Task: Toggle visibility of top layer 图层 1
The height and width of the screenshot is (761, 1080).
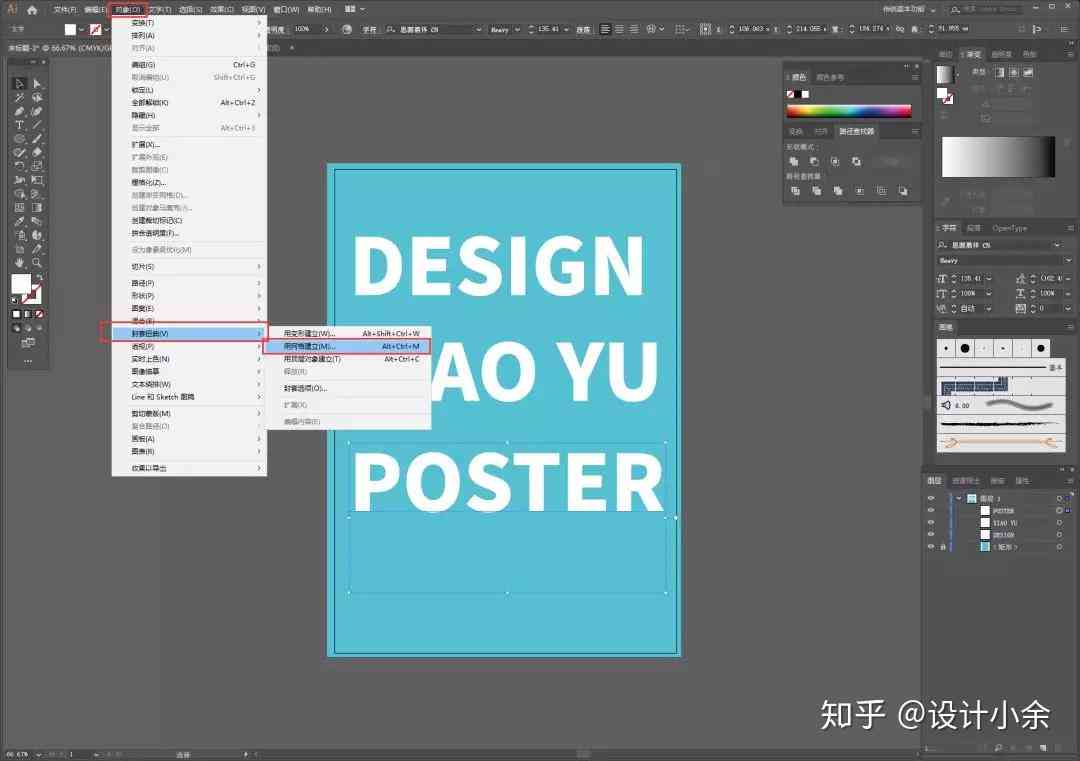Action: [x=931, y=498]
